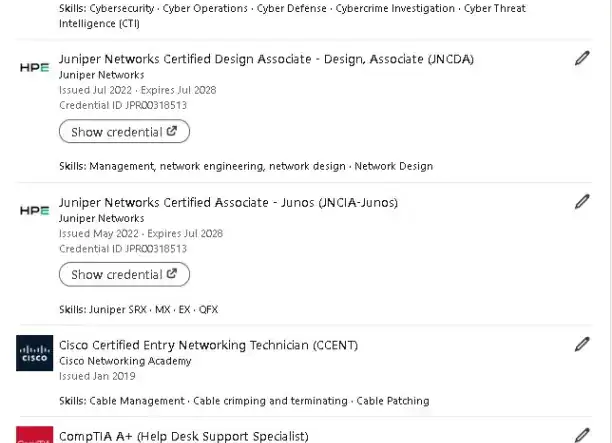
Task: Select the Network Design skills line
Action: point(245,166)
